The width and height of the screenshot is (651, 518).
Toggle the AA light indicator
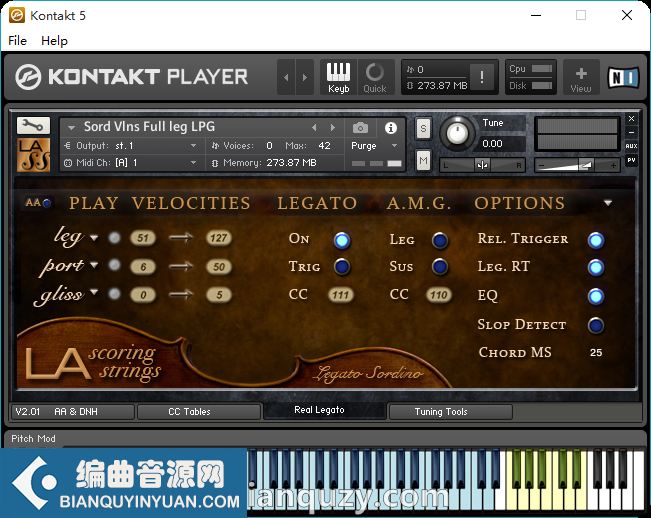coord(47,203)
